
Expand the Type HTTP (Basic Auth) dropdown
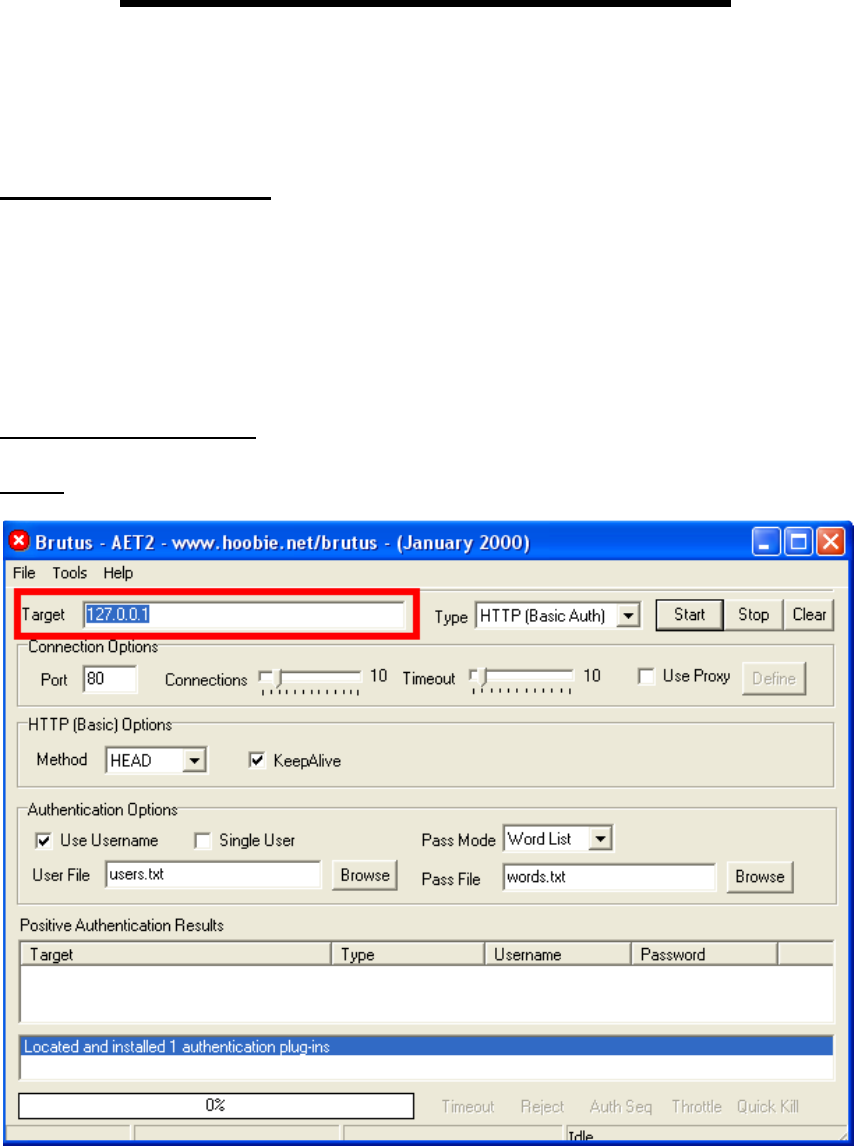[x=628, y=616]
